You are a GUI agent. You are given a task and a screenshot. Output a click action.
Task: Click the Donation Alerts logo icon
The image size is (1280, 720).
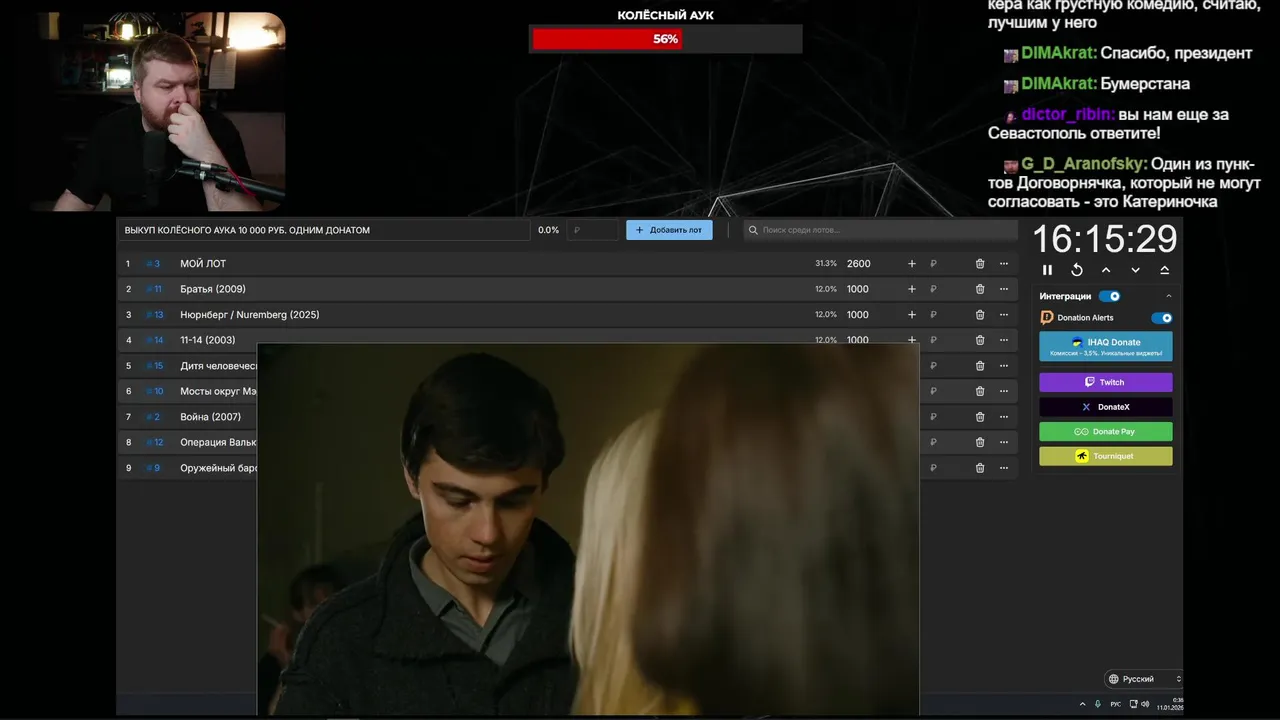(x=1047, y=318)
